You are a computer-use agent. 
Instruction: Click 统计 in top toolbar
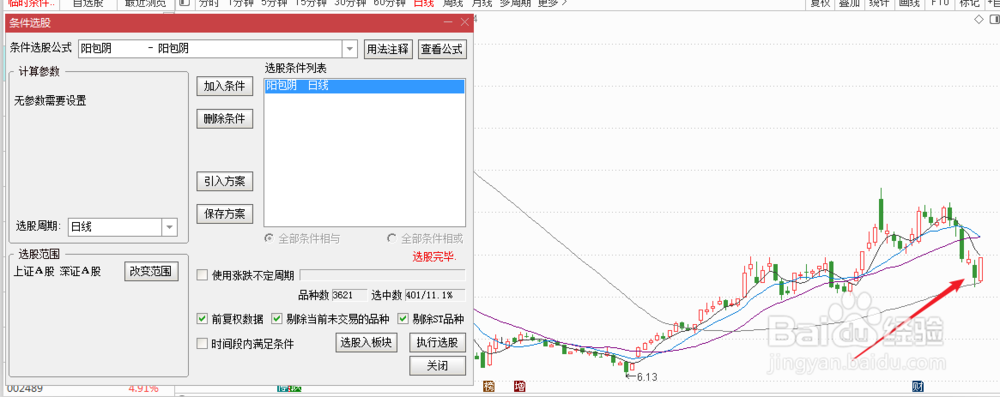point(878,3)
